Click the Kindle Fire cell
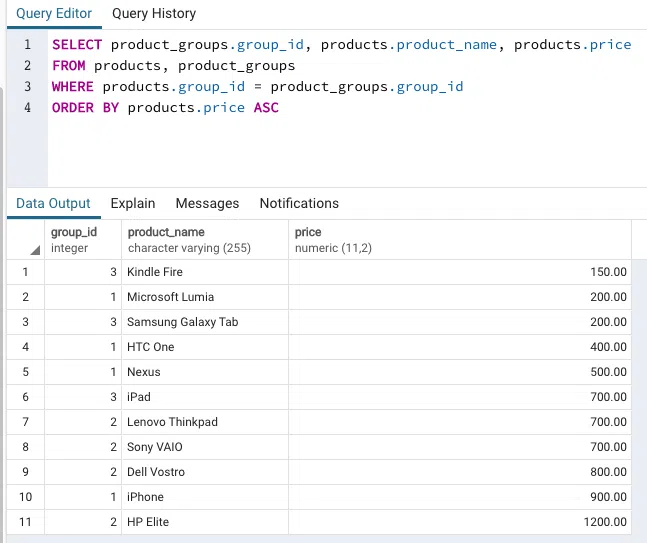Viewport: 647px width, 543px height. [x=205, y=272]
